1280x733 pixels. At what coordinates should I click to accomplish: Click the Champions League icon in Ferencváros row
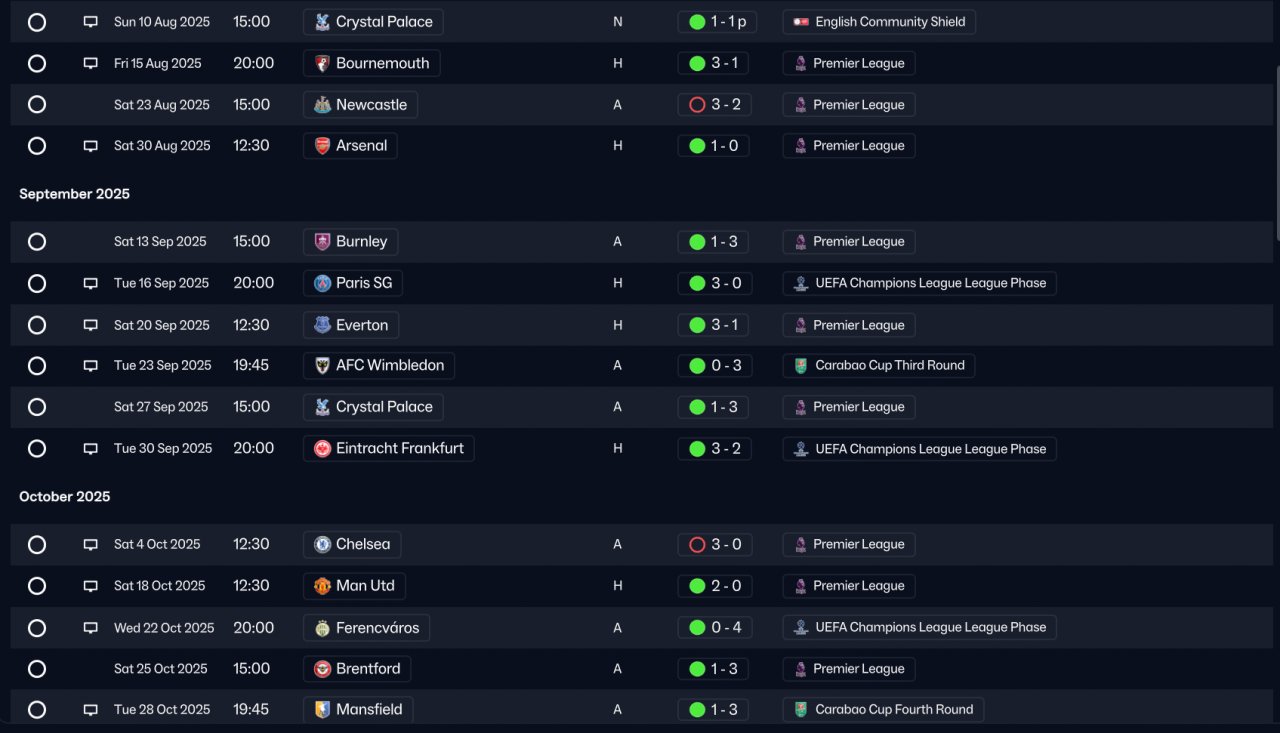click(801, 628)
